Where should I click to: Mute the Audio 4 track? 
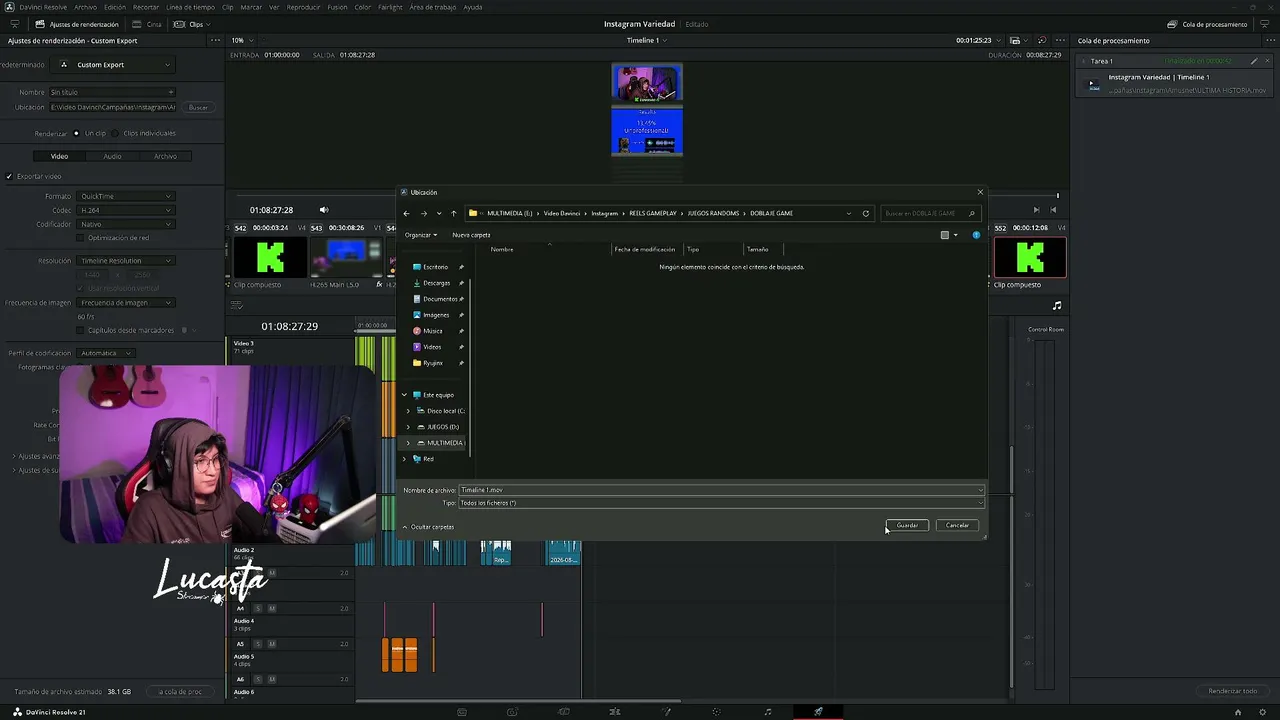(271, 609)
